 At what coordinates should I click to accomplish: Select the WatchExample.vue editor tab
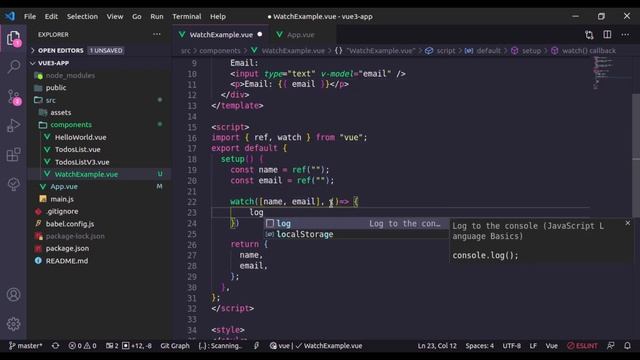(221, 35)
